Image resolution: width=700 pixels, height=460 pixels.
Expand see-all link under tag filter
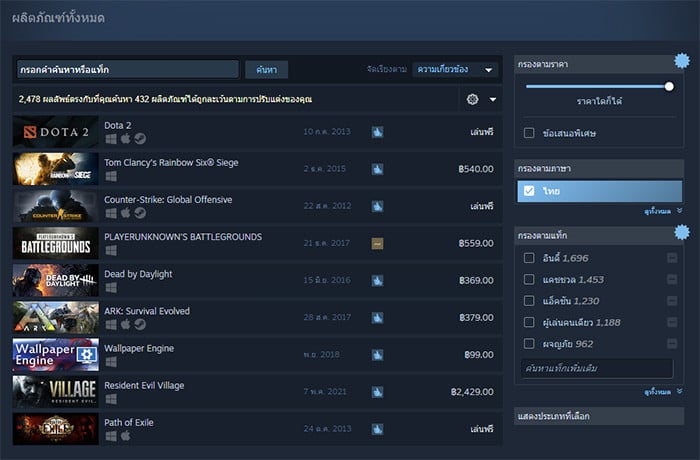pos(663,392)
